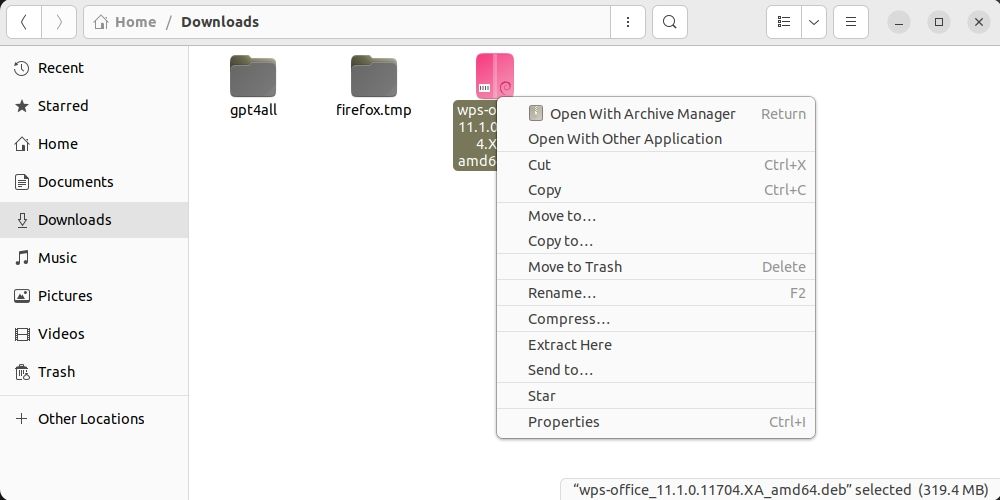The height and width of the screenshot is (500, 1000).
Task: Choose Open With Archive Manager
Action: [642, 114]
